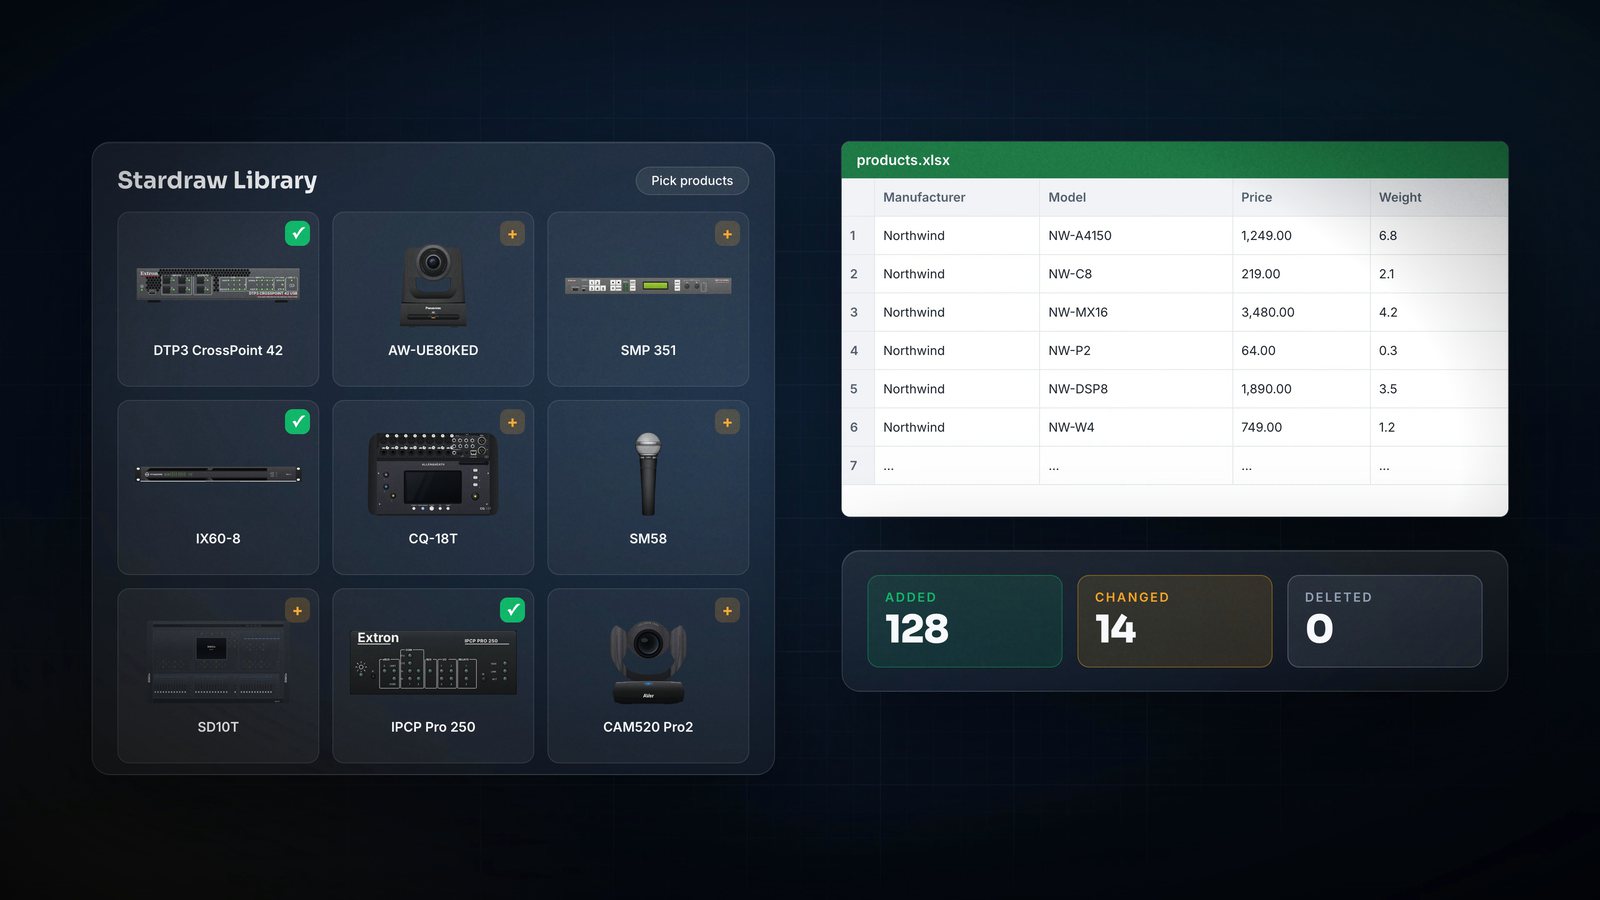Click the Stardraw Library heading
Screen dimensions: 1600x900
pyautogui.click(x=217, y=180)
